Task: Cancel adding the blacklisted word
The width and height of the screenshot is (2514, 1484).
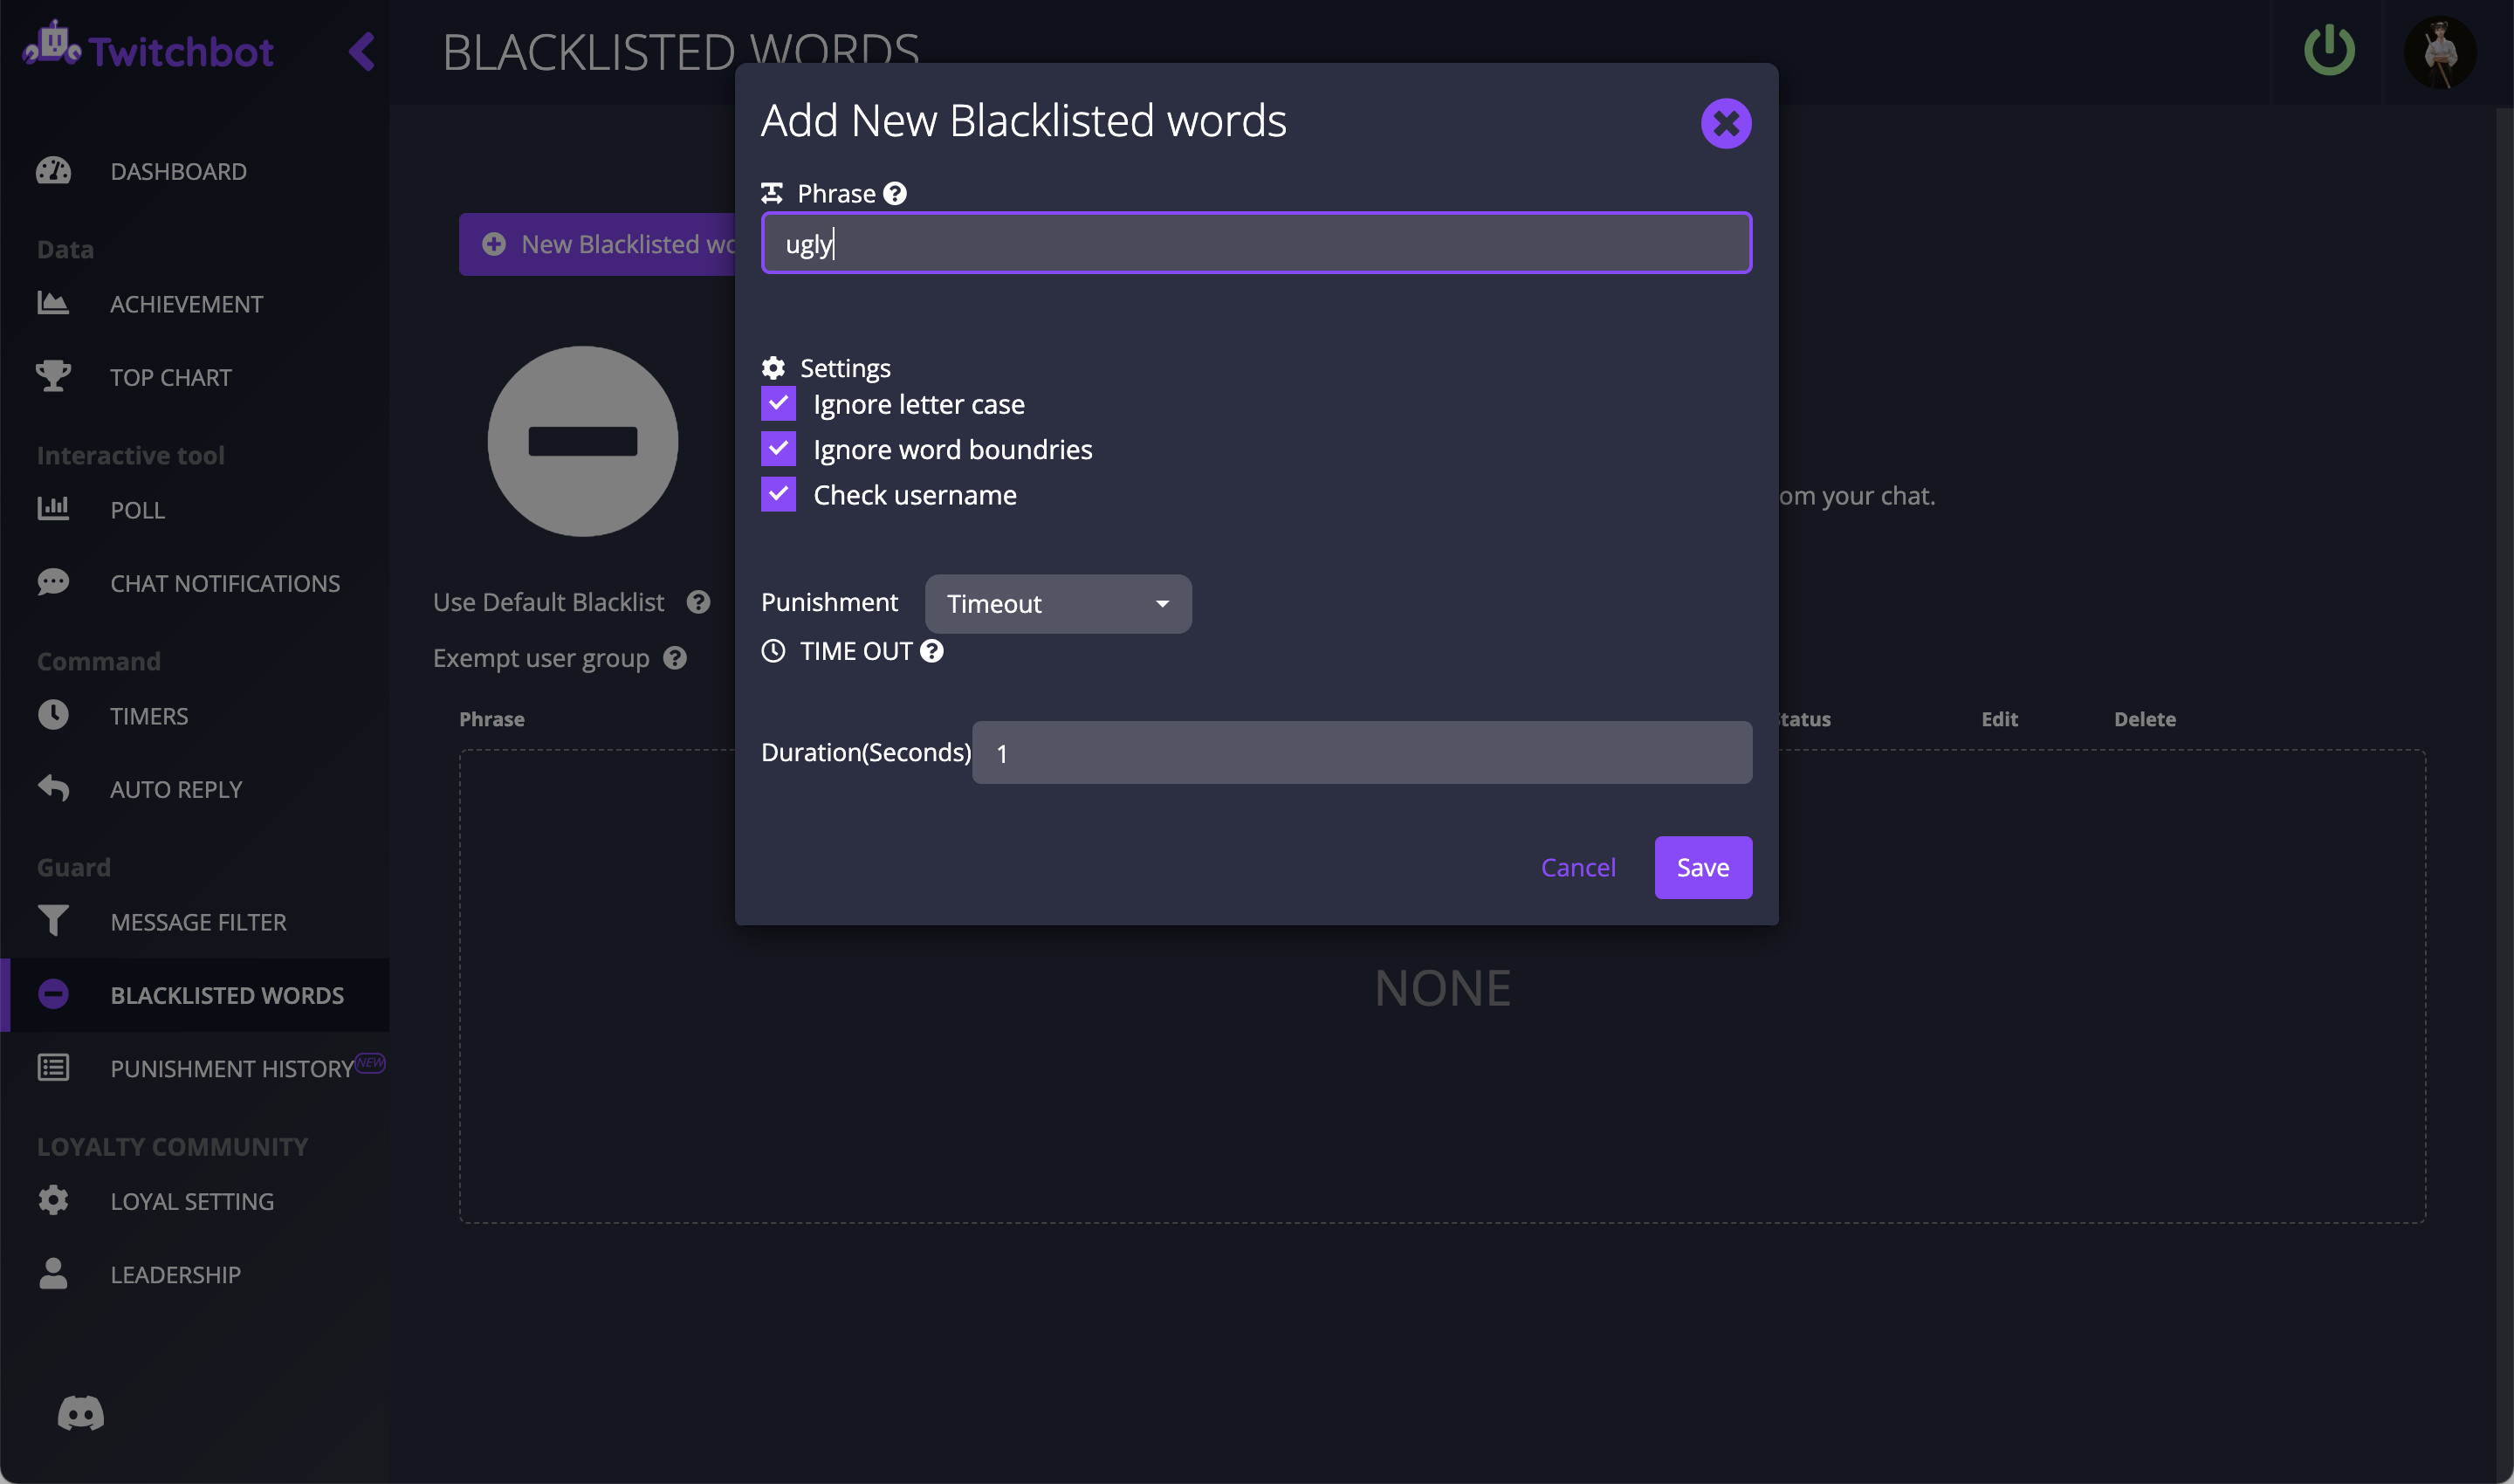Action: pos(1578,867)
